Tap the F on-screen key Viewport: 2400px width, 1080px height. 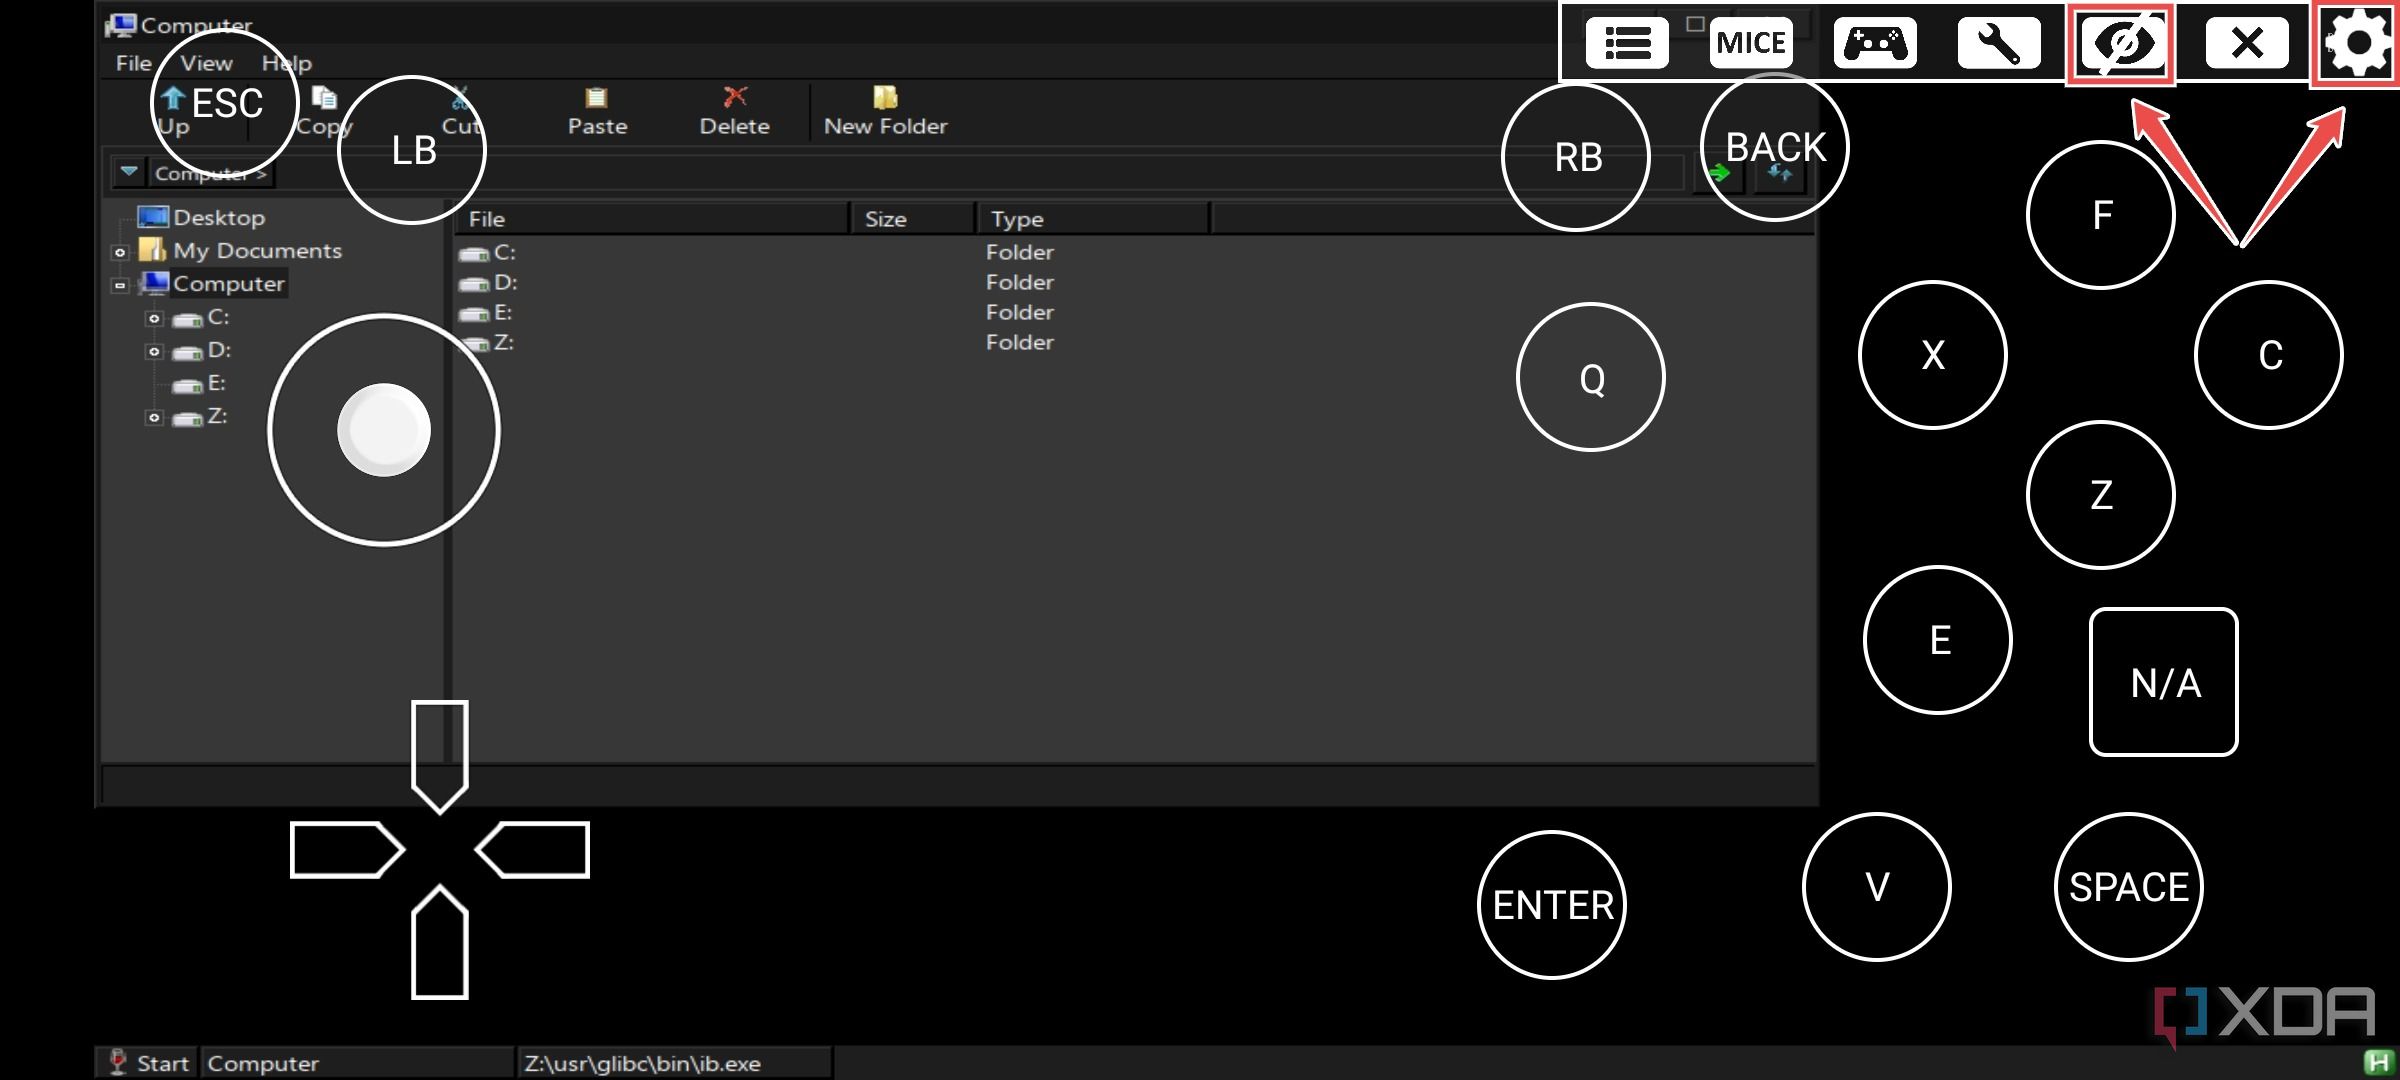click(2101, 215)
